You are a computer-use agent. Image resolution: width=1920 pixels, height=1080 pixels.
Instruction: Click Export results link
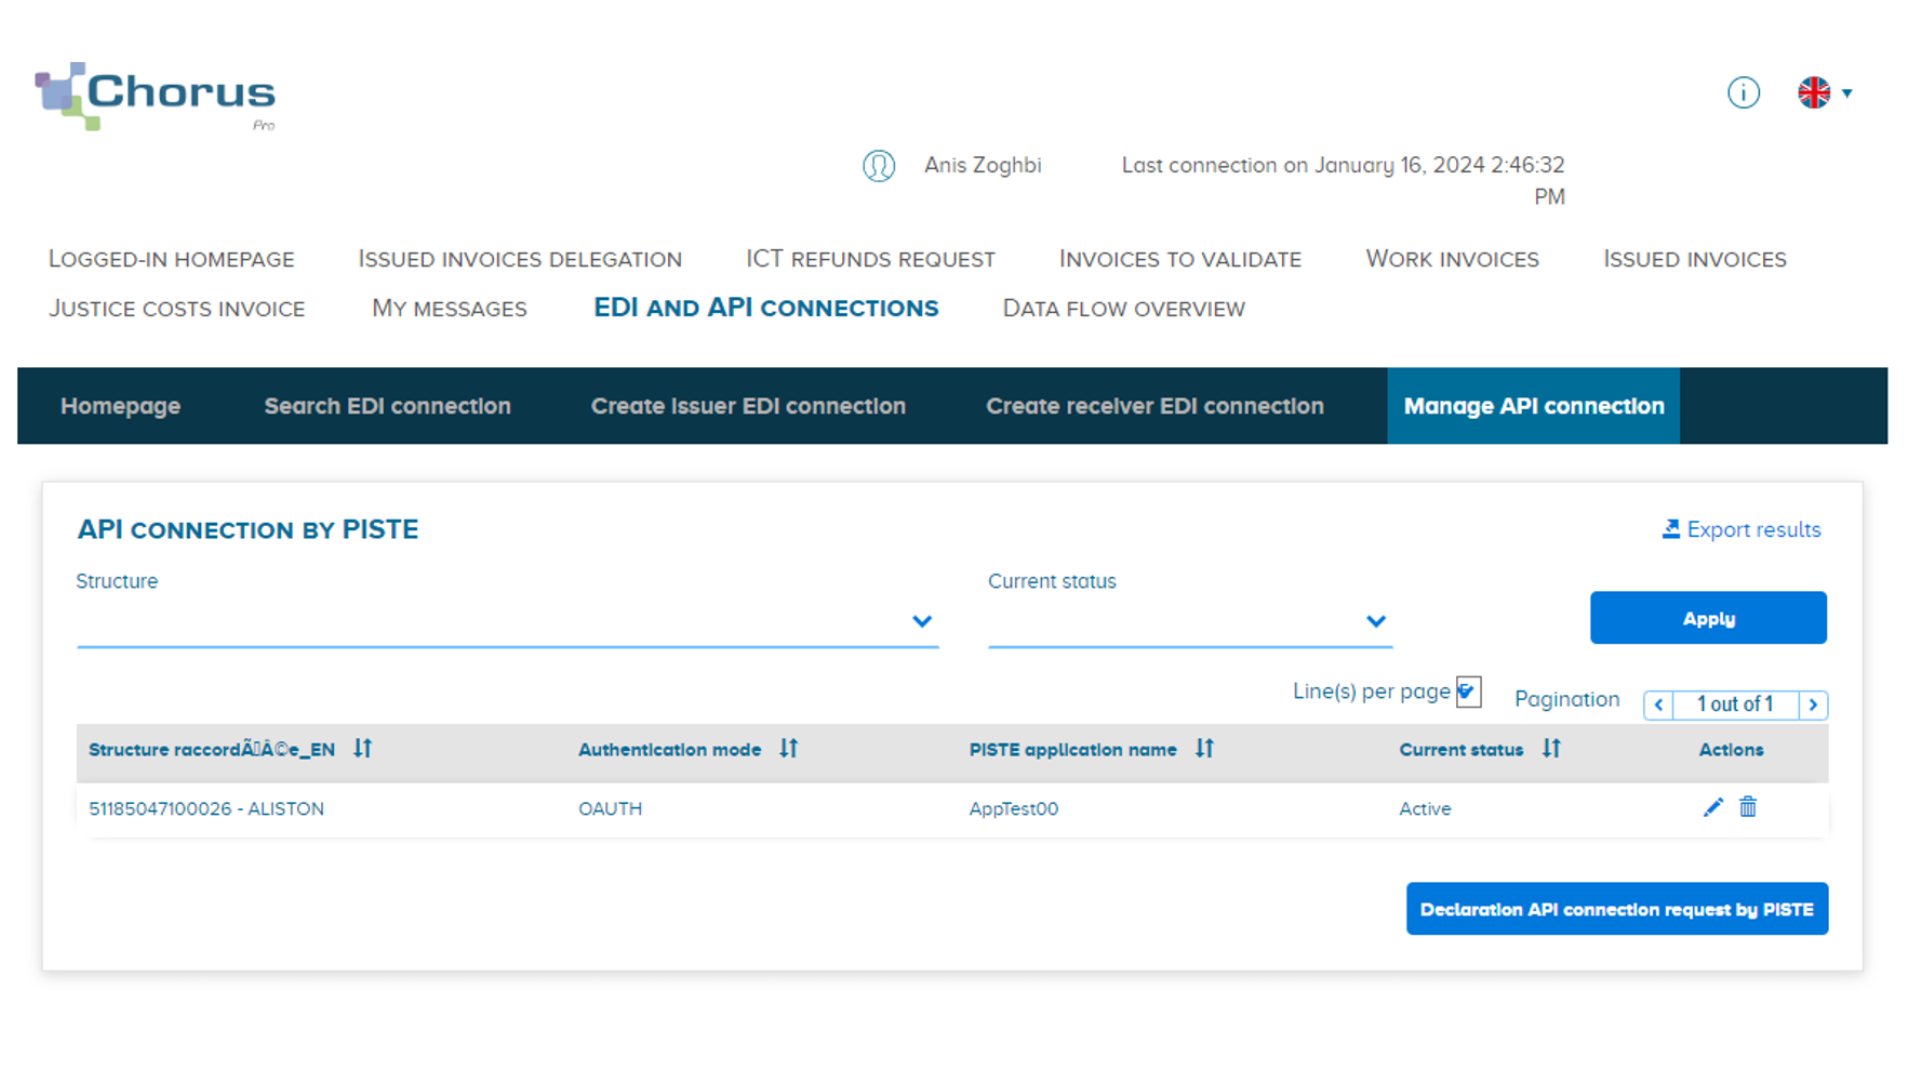click(x=1741, y=530)
